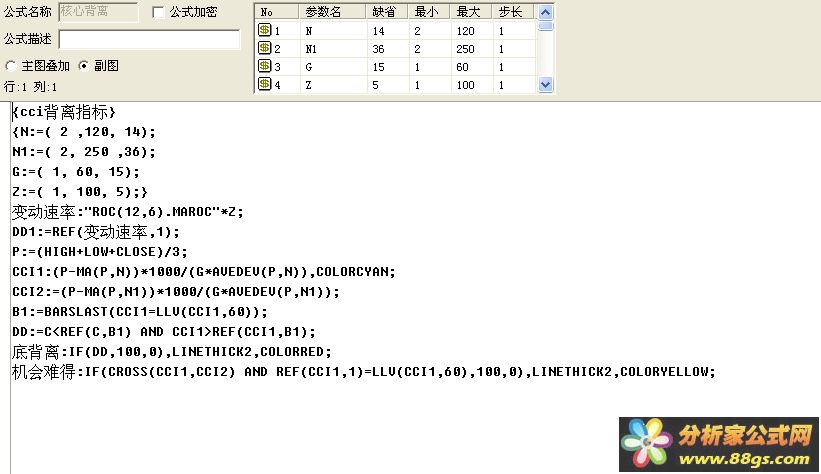Click the parameter icon in row 3
Image resolution: width=821 pixels, height=474 pixels.
point(264,66)
